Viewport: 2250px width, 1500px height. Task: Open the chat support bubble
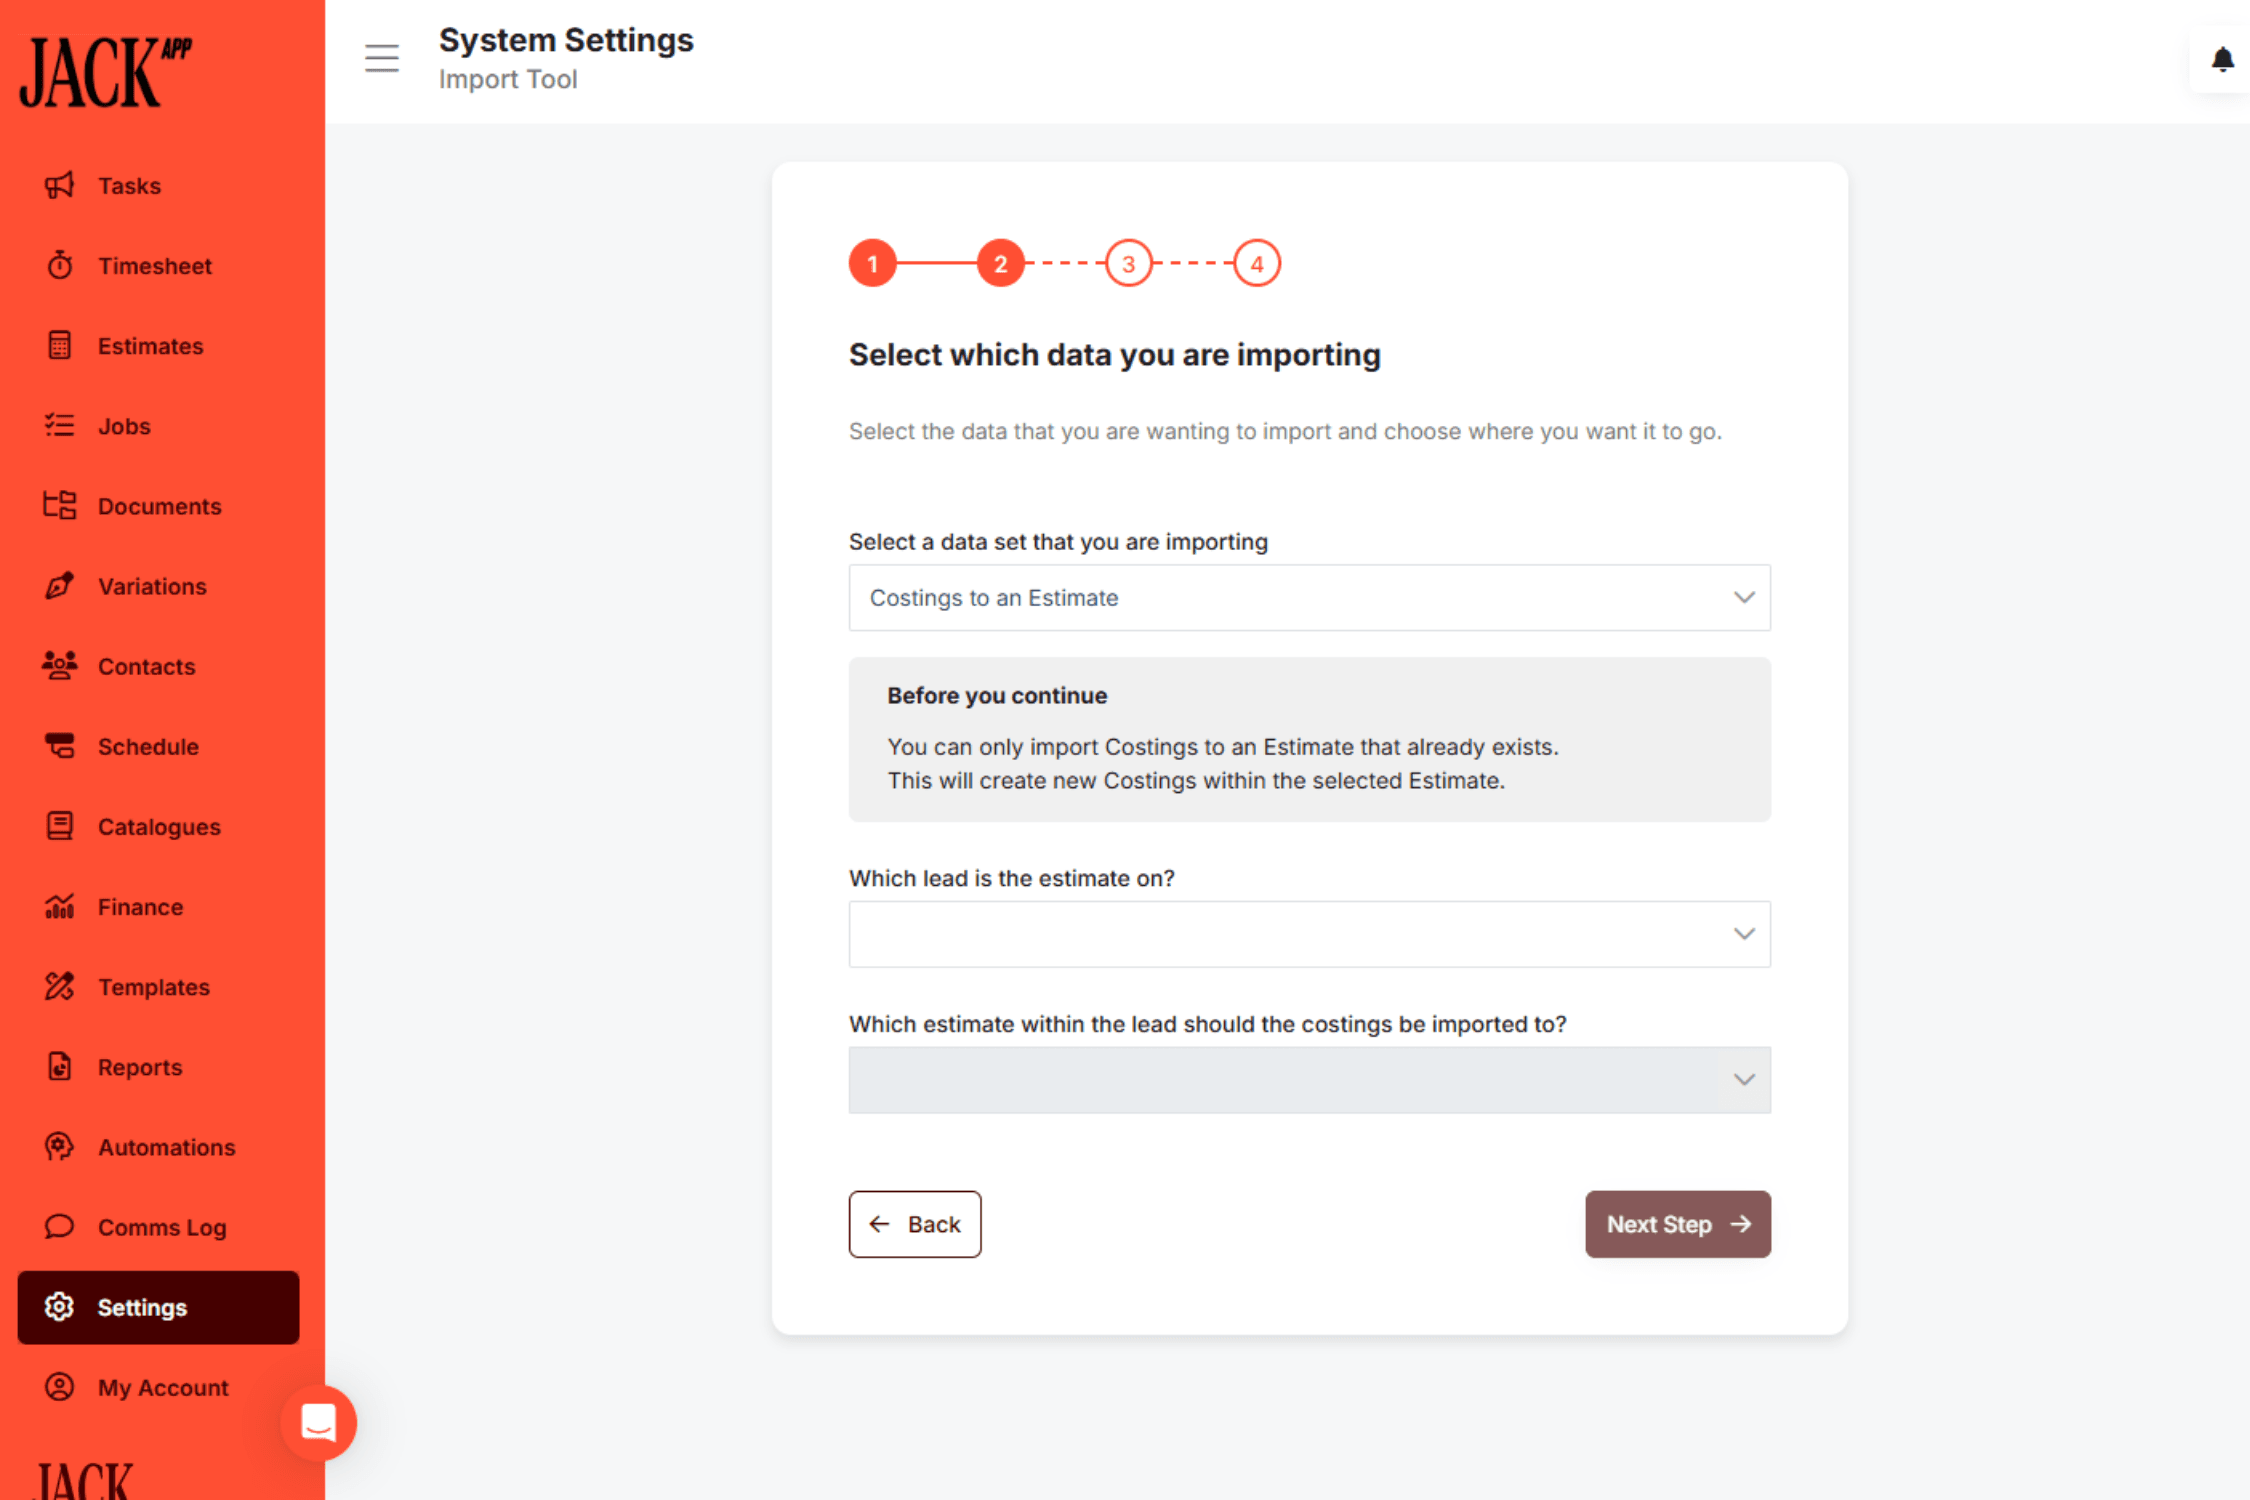pyautogui.click(x=318, y=1421)
